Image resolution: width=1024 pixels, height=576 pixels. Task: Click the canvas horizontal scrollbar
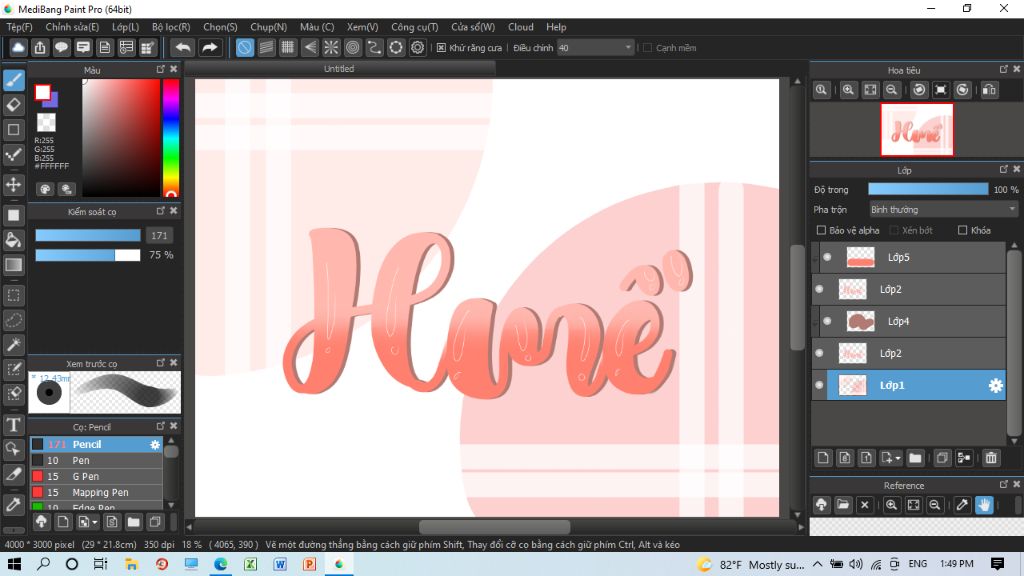pos(494,527)
